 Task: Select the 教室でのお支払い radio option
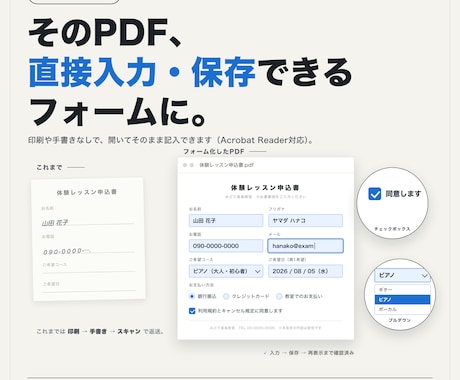(x=279, y=296)
